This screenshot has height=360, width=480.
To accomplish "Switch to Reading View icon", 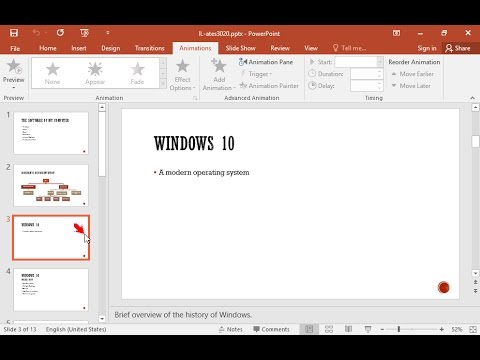I will coord(348,329).
